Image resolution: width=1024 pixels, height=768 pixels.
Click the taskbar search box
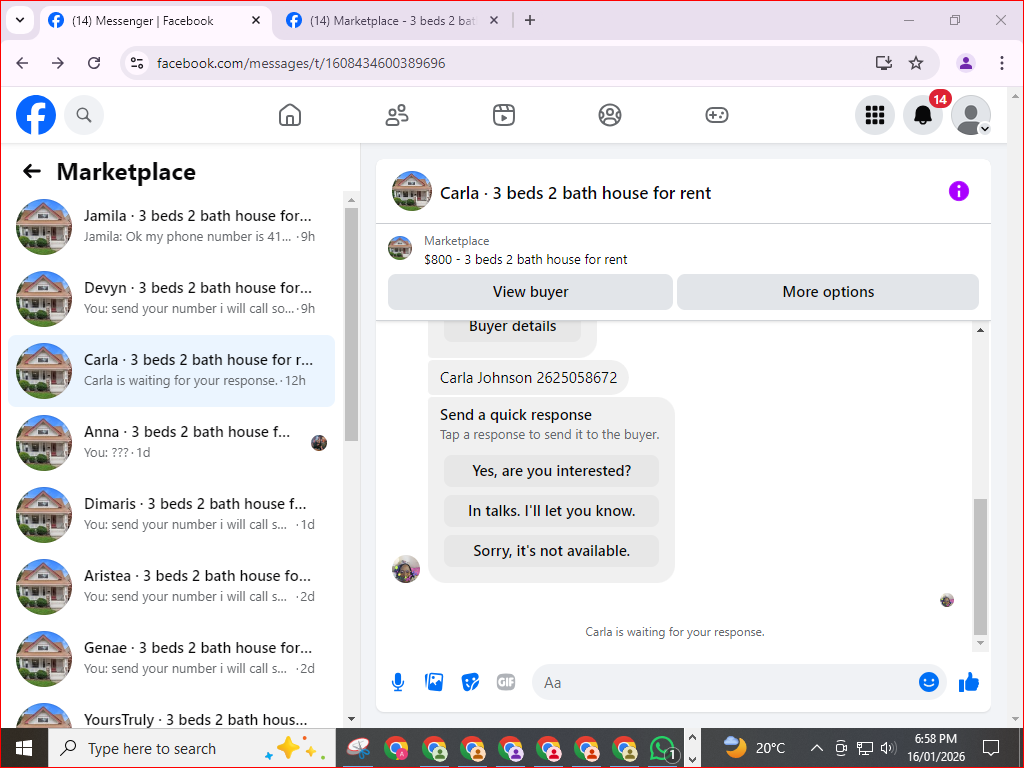[191, 748]
